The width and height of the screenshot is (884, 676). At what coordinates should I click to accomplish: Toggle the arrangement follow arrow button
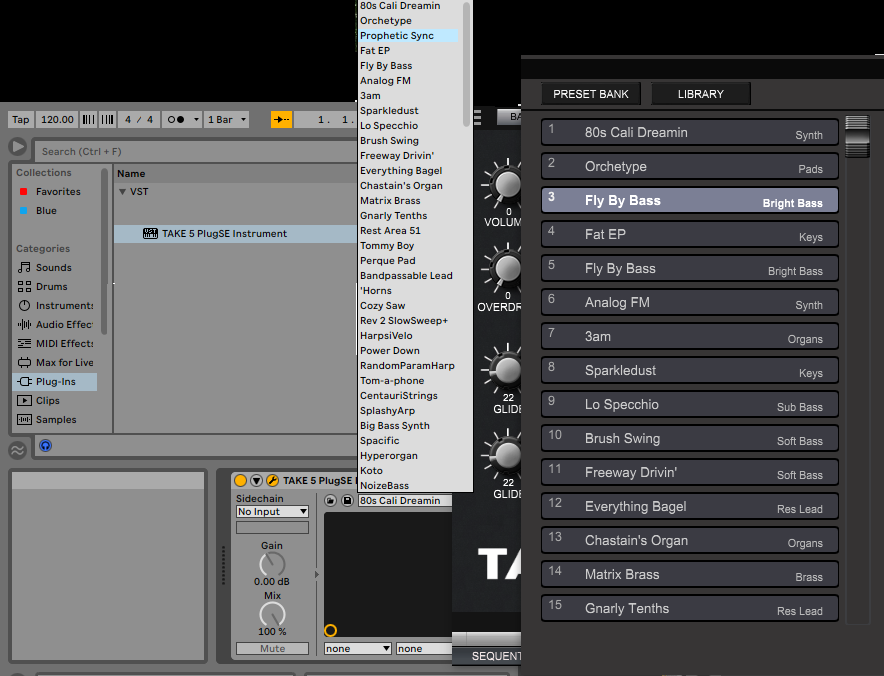[282, 119]
